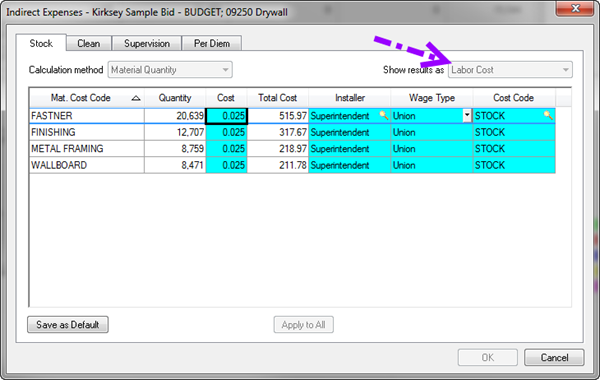Screen dimensions: 600x380
Task: Open the Calculation method dropdown
Action: [170, 70]
